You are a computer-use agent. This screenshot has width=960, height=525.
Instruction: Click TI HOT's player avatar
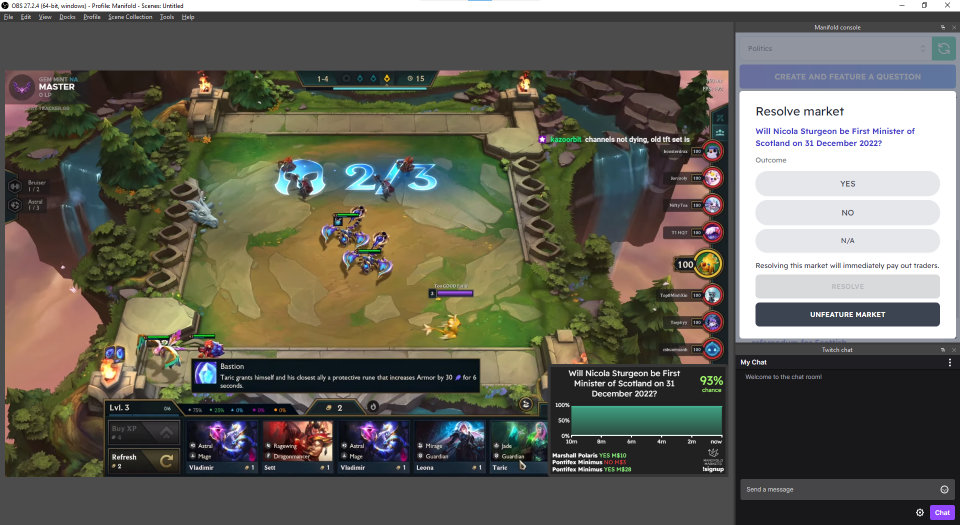(712, 233)
